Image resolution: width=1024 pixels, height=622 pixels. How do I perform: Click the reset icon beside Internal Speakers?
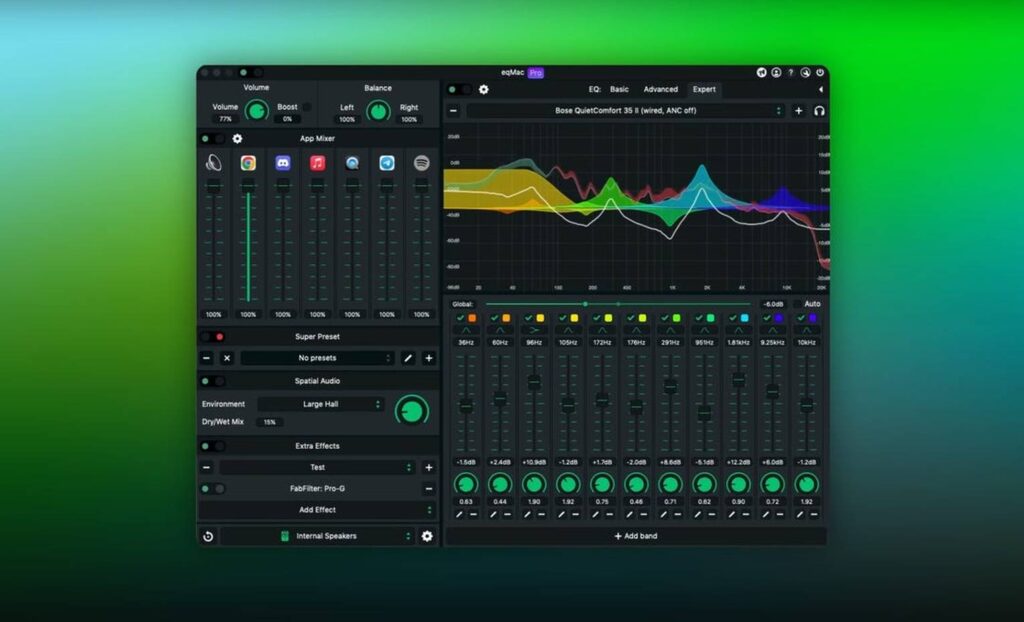click(x=208, y=536)
